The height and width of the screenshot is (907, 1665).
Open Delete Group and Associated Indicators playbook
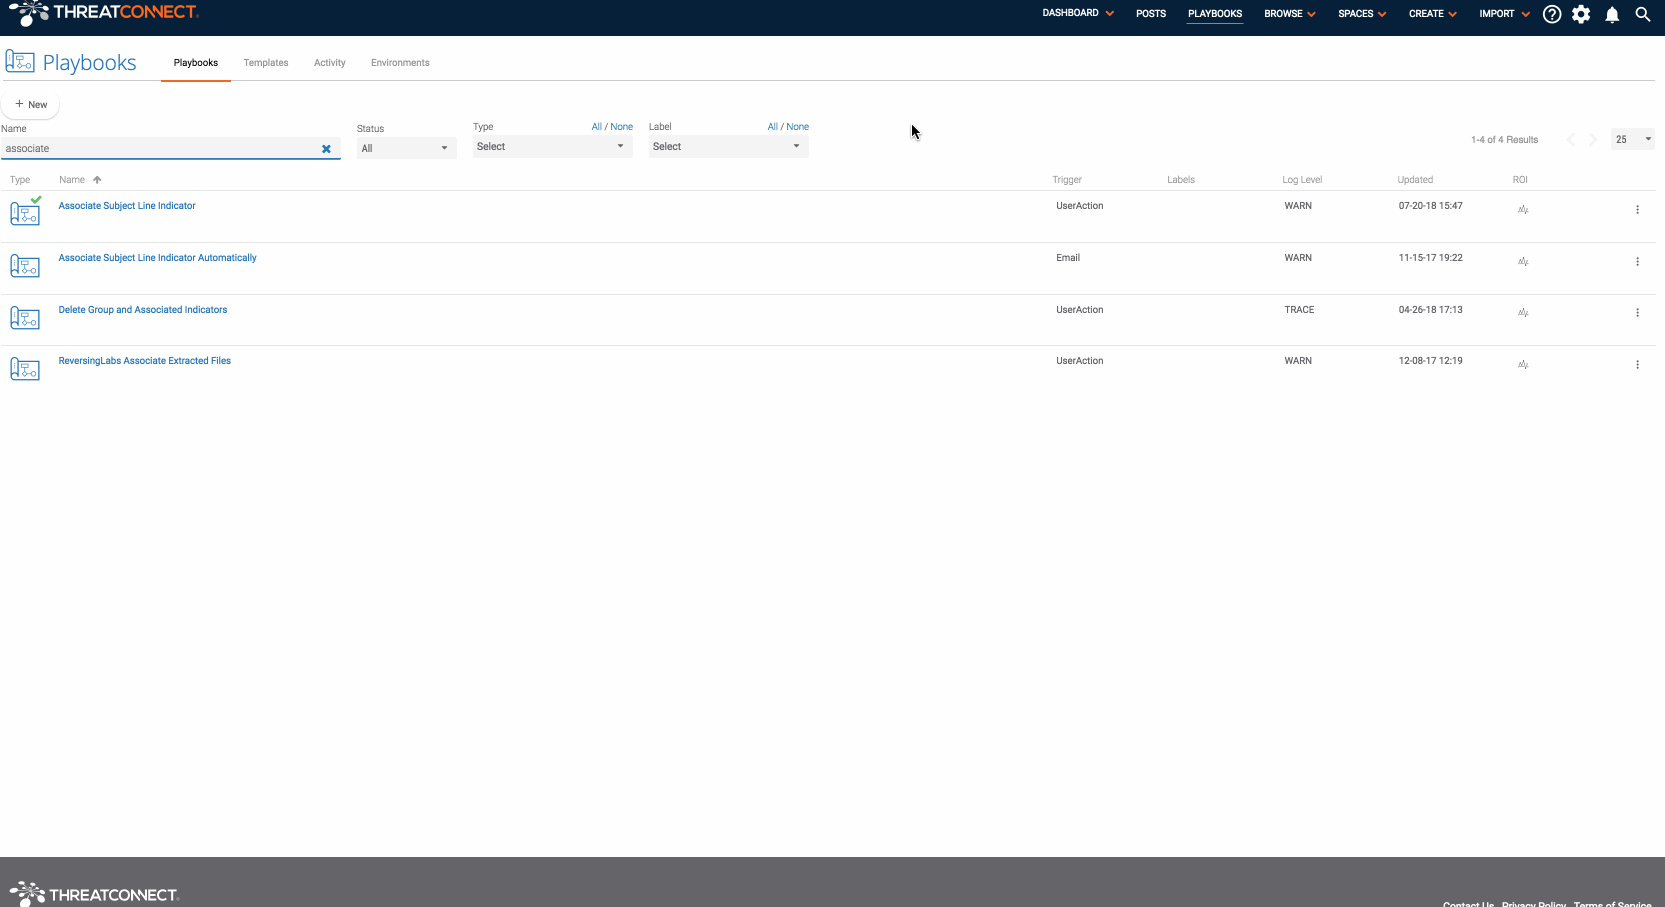tap(143, 310)
